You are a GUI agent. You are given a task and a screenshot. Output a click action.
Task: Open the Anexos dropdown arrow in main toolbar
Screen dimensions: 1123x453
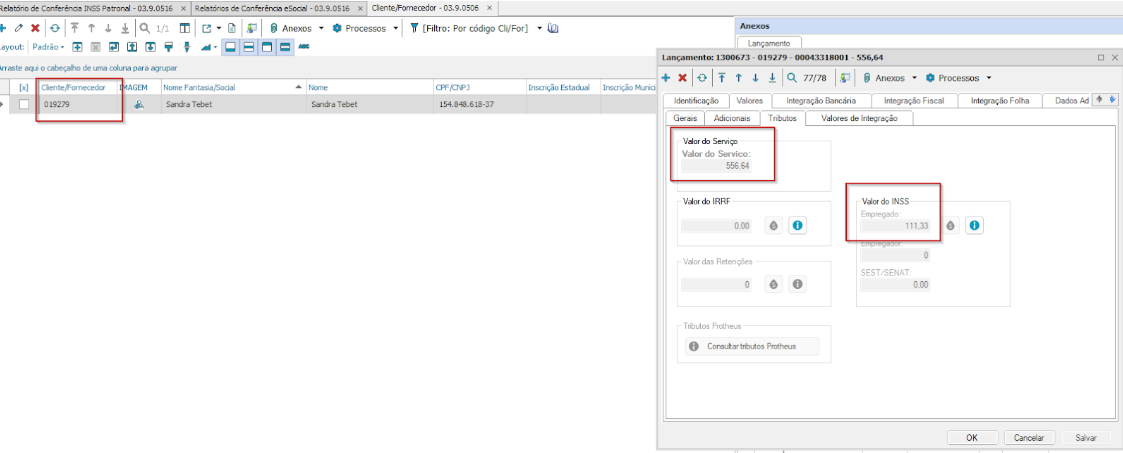click(321, 29)
